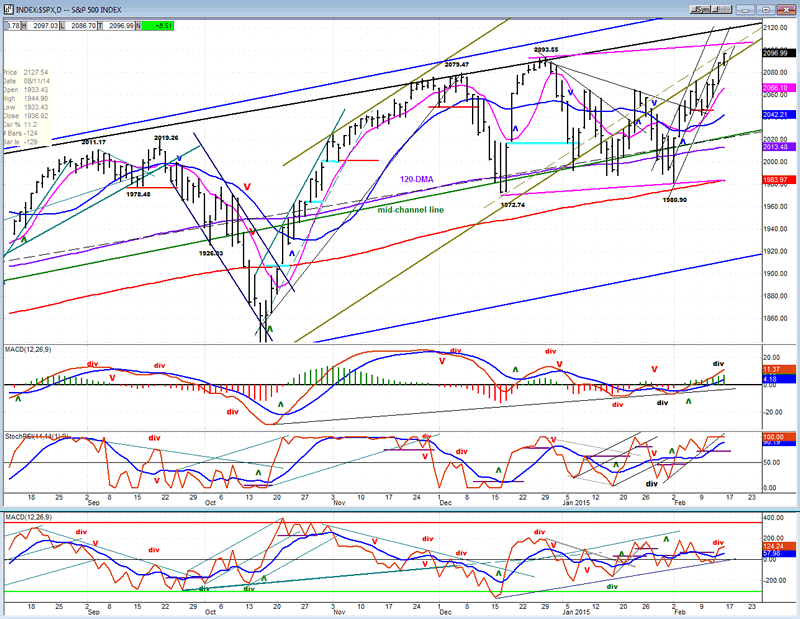Viewport: 800px width, 619px height.
Task: Click the High quote field showing 2097.03
Action: (x=41, y=26)
